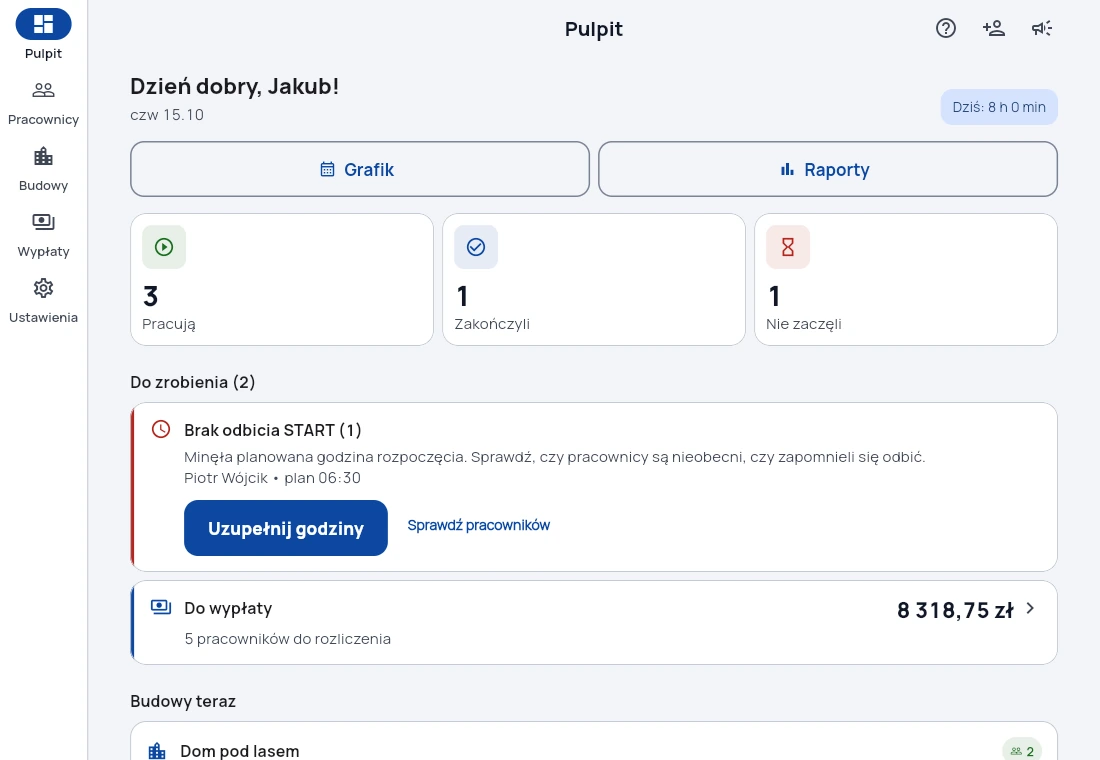This screenshot has height=760, width=1100.
Task: Open the Zakończyli card showing 1
Action: [x=593, y=279]
